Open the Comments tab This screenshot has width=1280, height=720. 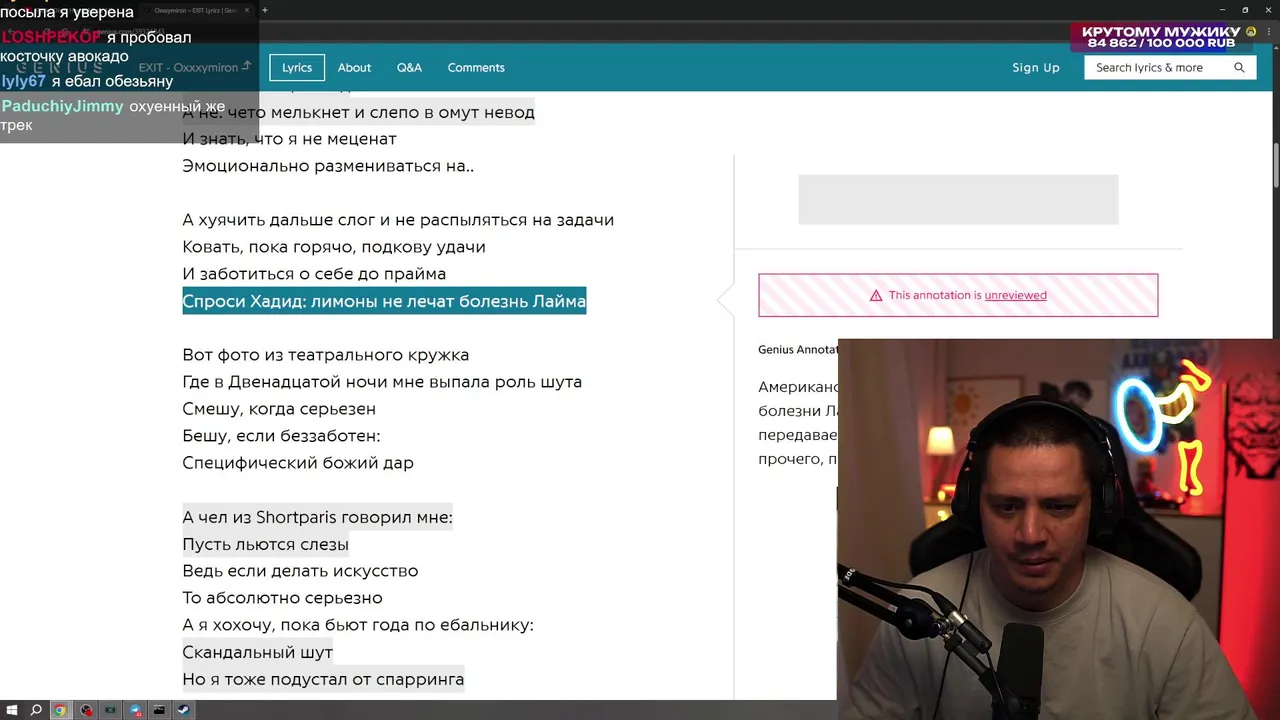(476, 67)
